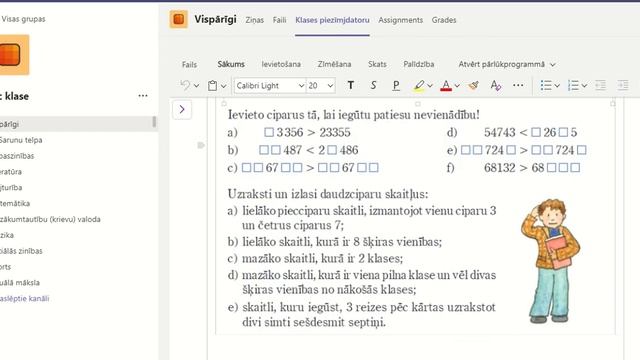Select the Palīdzība ribbon tab
Screen dimensions: 640x360
coord(419,64)
